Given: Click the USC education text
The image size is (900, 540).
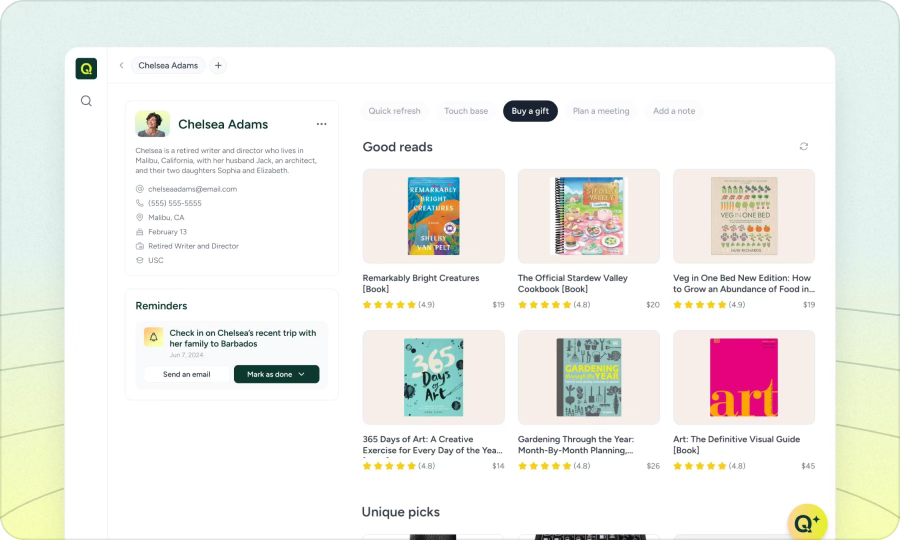Looking at the screenshot, I should [156, 261].
